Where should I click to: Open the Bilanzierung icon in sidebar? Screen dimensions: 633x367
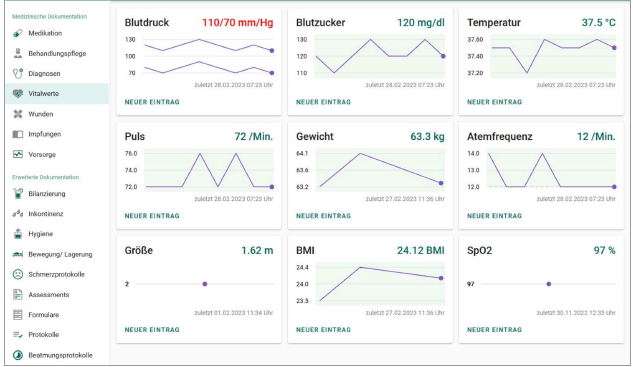[x=18, y=193]
